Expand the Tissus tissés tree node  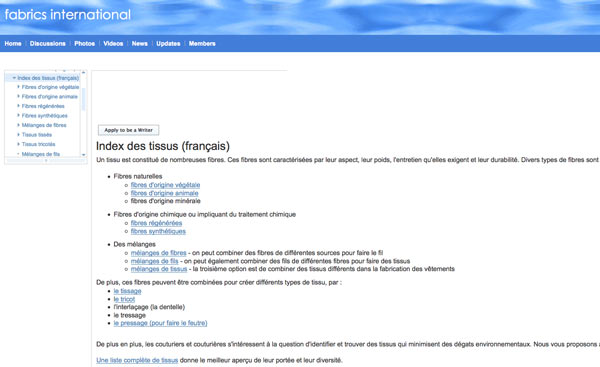pyautogui.click(x=18, y=135)
